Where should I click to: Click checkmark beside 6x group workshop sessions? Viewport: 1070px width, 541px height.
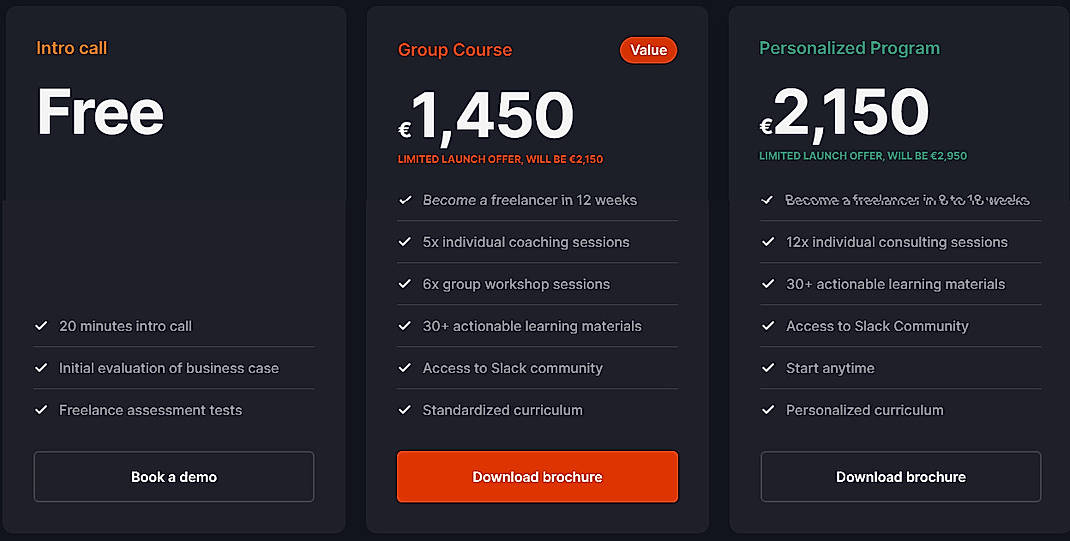[405, 284]
